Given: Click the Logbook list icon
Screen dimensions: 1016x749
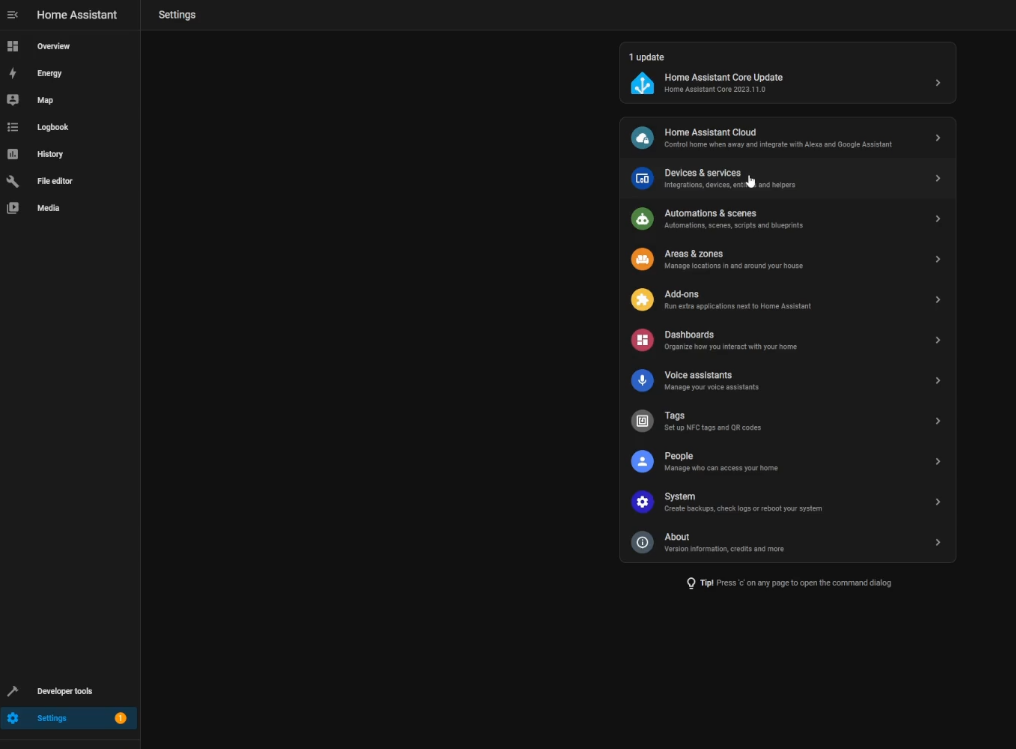Looking at the screenshot, I should (x=12, y=127).
